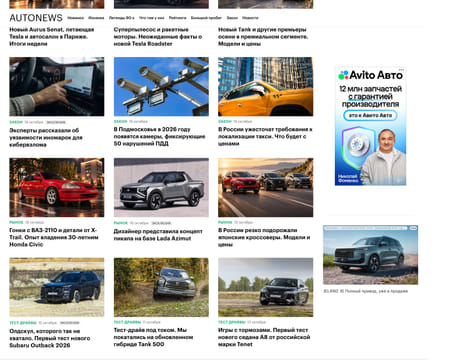Open headline about taxi localization requirements
Screen dimensions: 463x360
pyautogui.click(x=265, y=136)
